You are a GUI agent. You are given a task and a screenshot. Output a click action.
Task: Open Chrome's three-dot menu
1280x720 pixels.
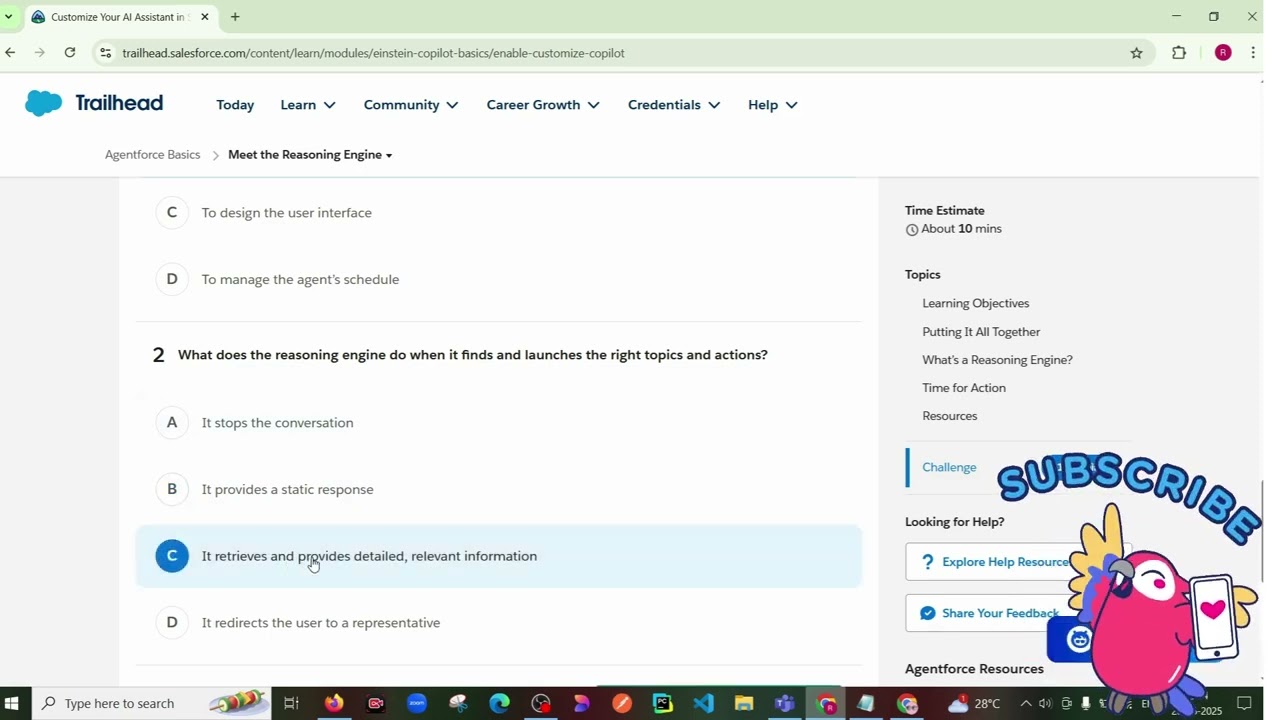1253,53
